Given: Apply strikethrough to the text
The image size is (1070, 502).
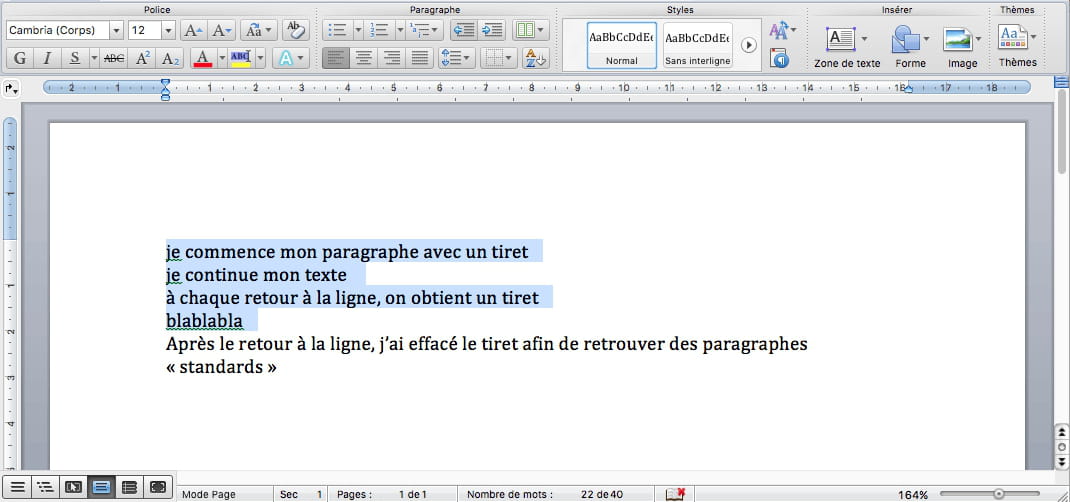Looking at the screenshot, I should [x=114, y=58].
